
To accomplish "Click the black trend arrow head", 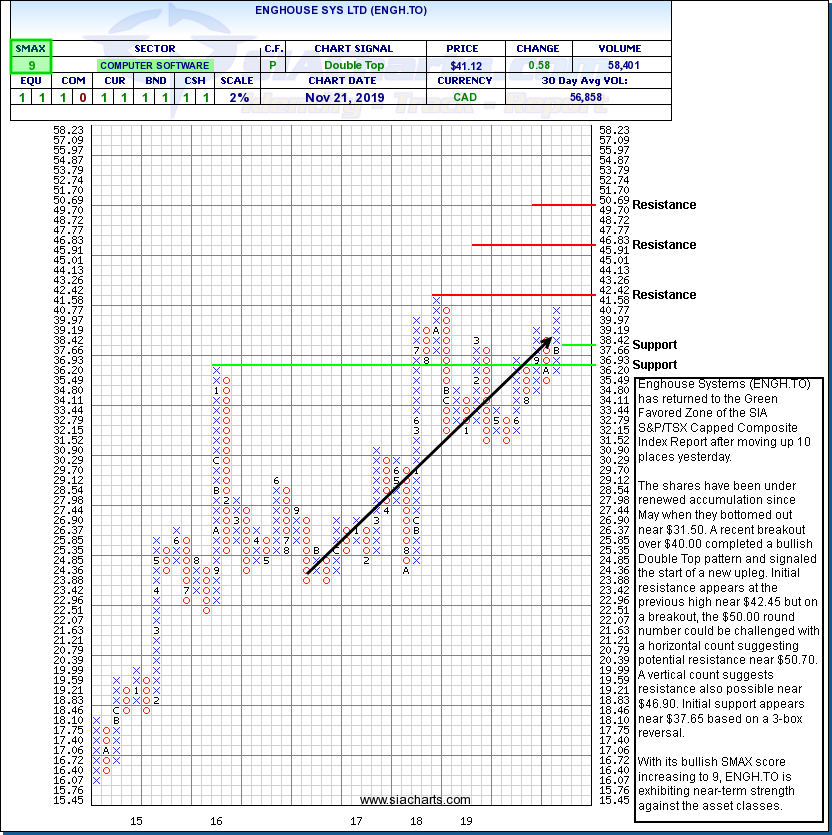I will 545,338.
